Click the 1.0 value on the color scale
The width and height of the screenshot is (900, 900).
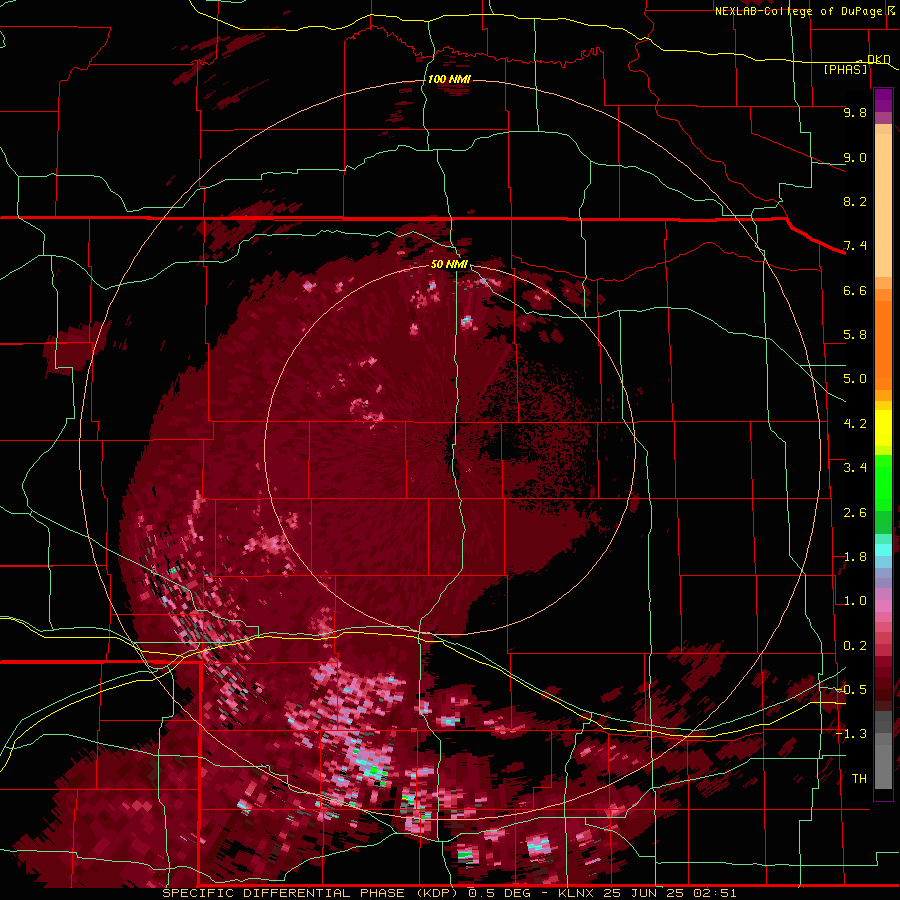[855, 601]
